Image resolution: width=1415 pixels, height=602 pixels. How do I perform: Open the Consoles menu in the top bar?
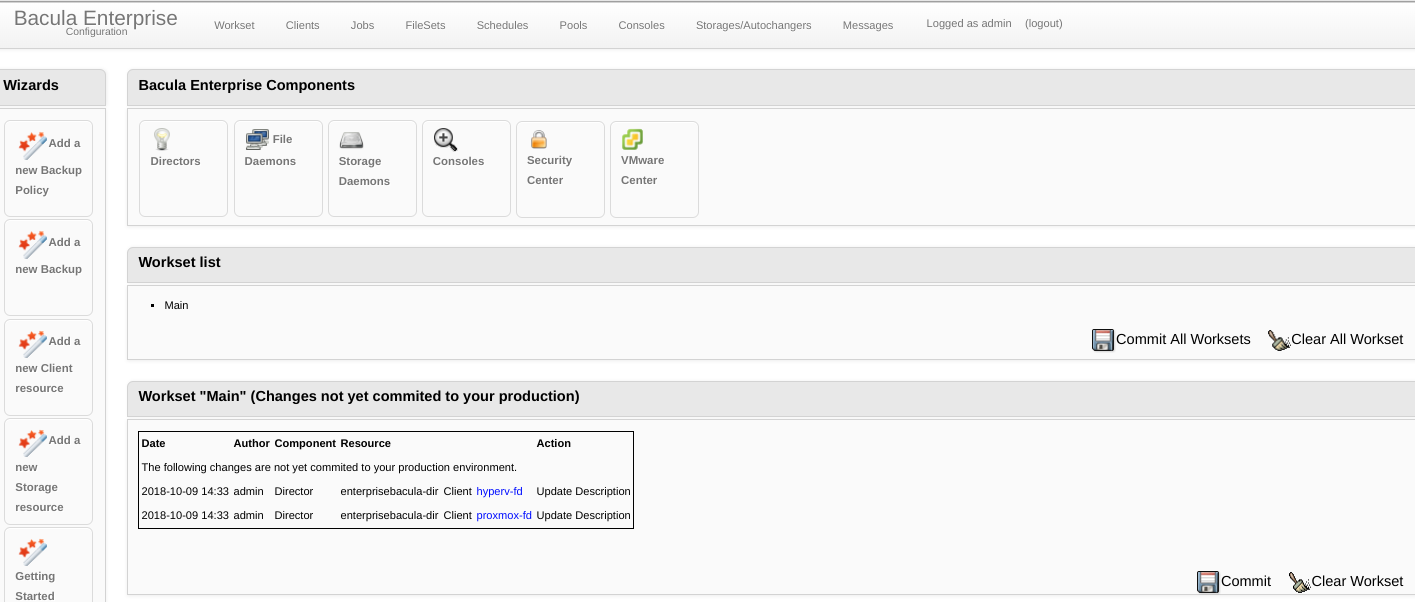click(641, 25)
